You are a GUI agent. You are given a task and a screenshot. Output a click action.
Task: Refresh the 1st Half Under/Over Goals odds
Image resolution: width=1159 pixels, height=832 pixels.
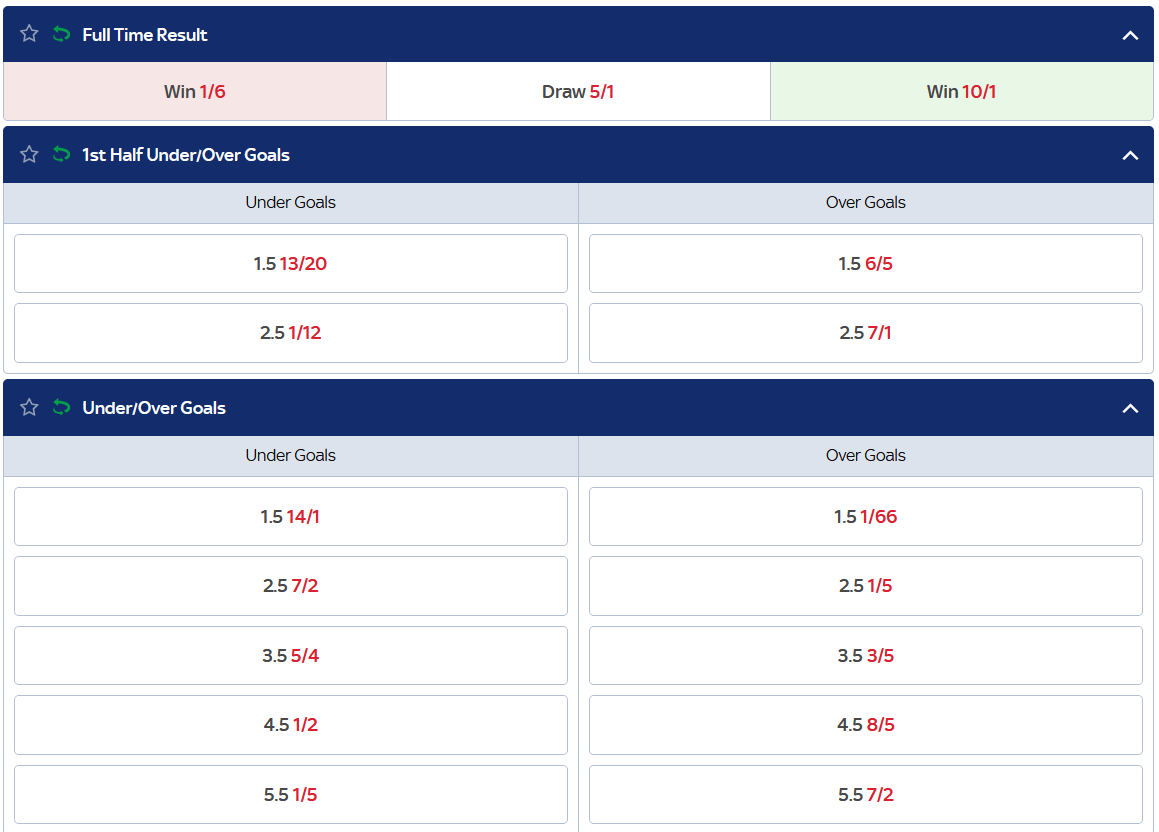click(x=60, y=155)
